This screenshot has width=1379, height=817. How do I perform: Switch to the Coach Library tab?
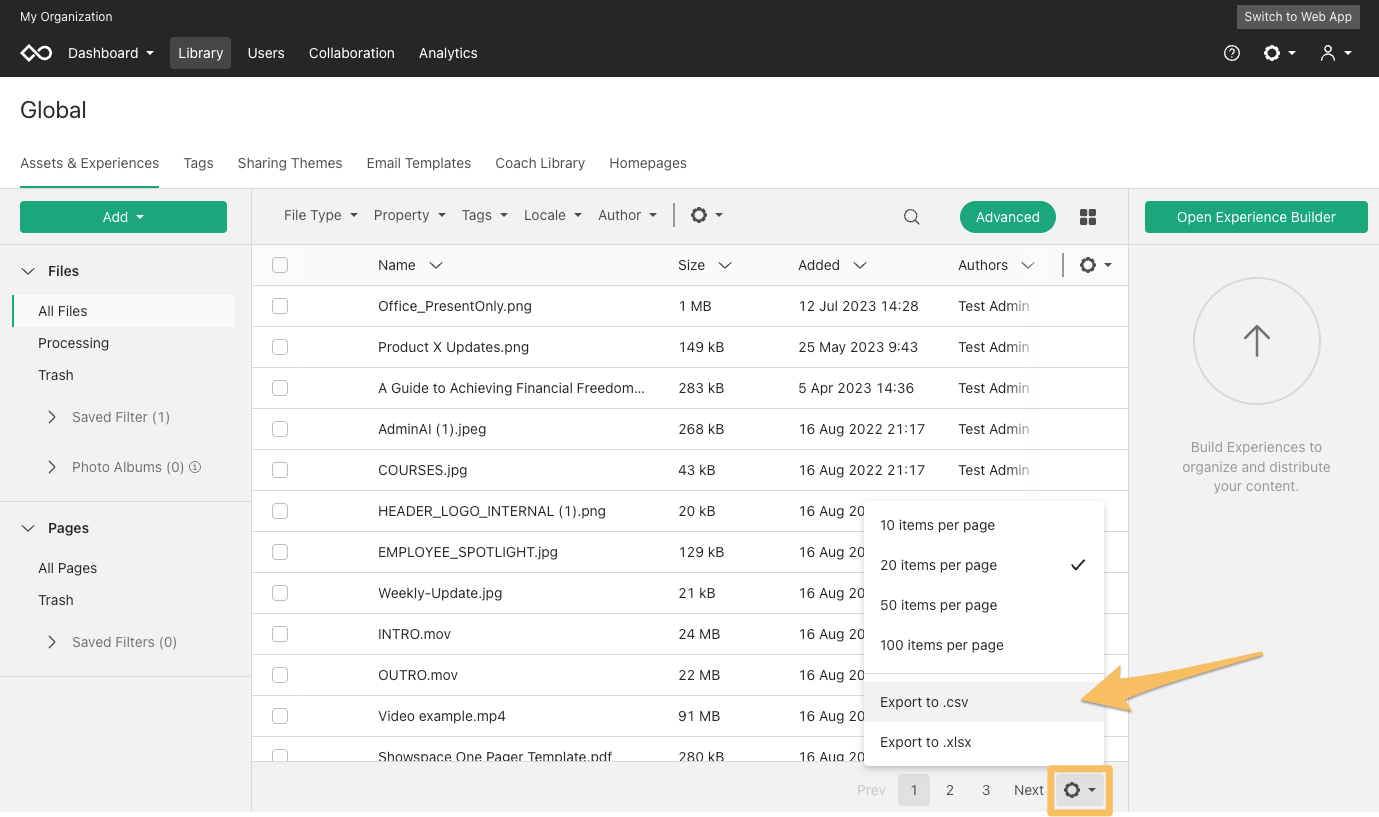pos(540,163)
